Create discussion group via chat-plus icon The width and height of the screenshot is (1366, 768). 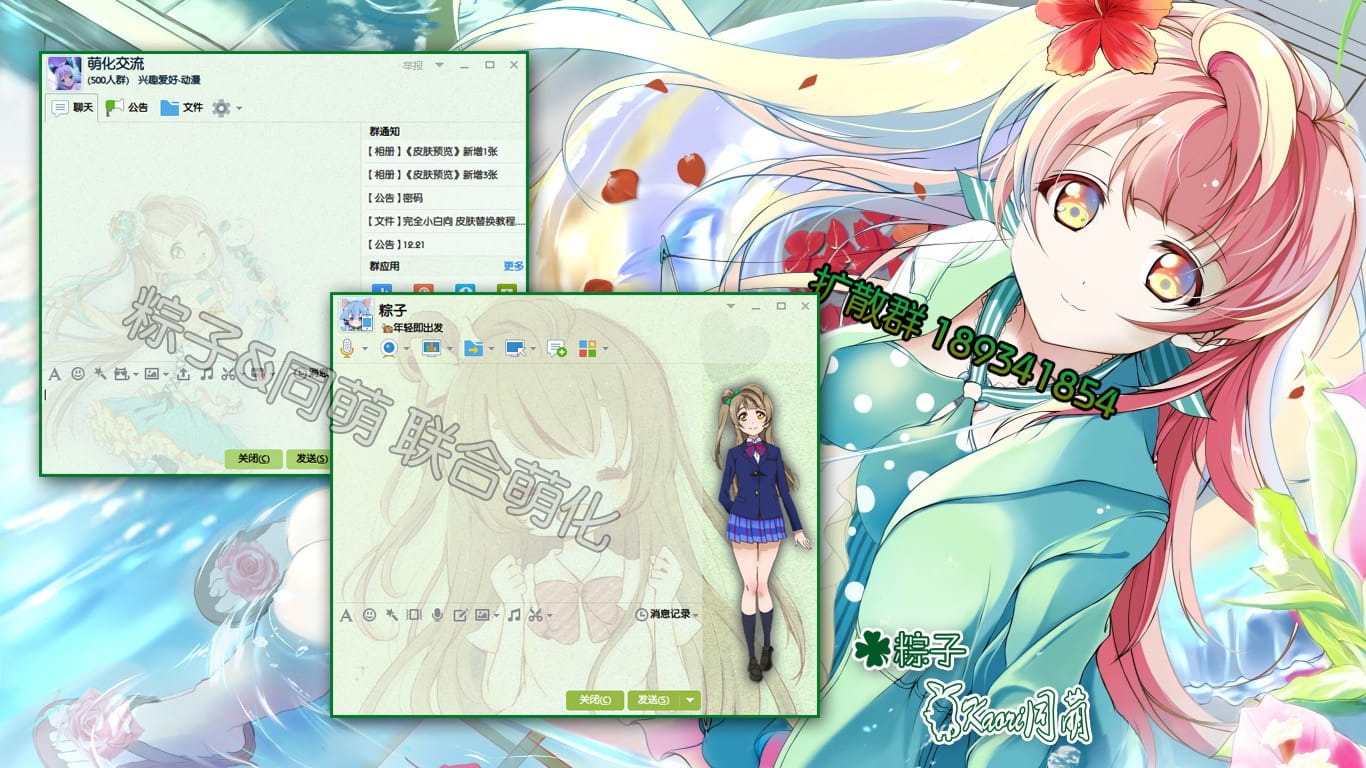click(x=557, y=348)
